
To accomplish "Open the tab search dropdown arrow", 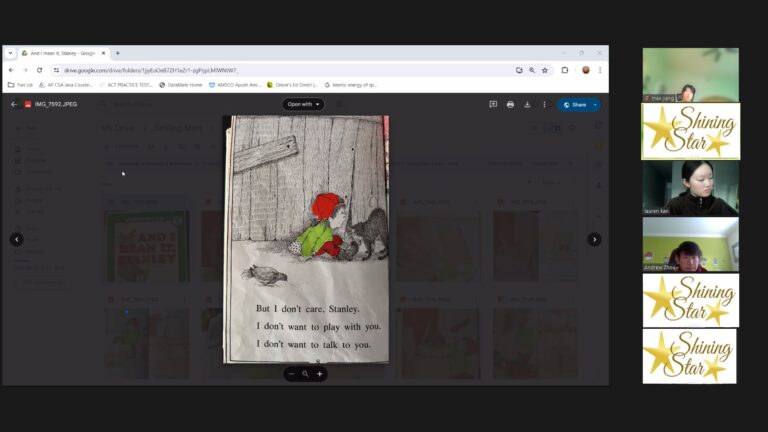I will point(10,53).
